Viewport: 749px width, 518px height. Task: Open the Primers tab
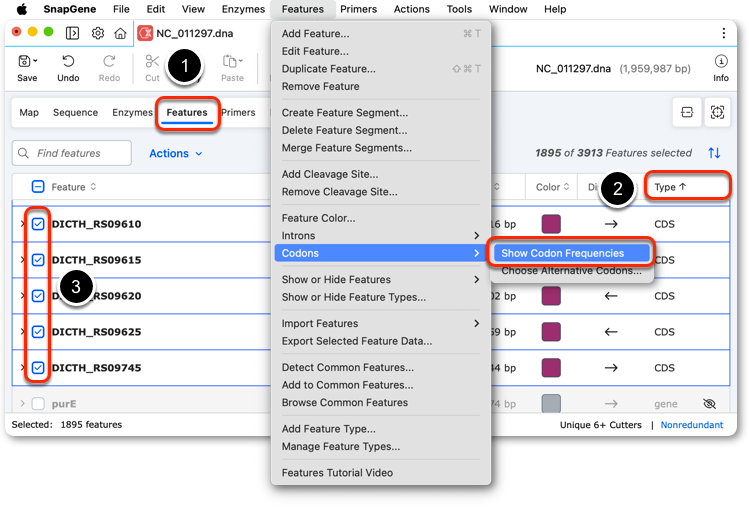click(238, 112)
